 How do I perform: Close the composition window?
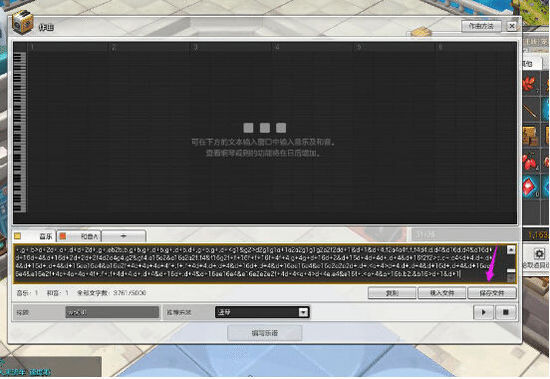tap(512, 26)
